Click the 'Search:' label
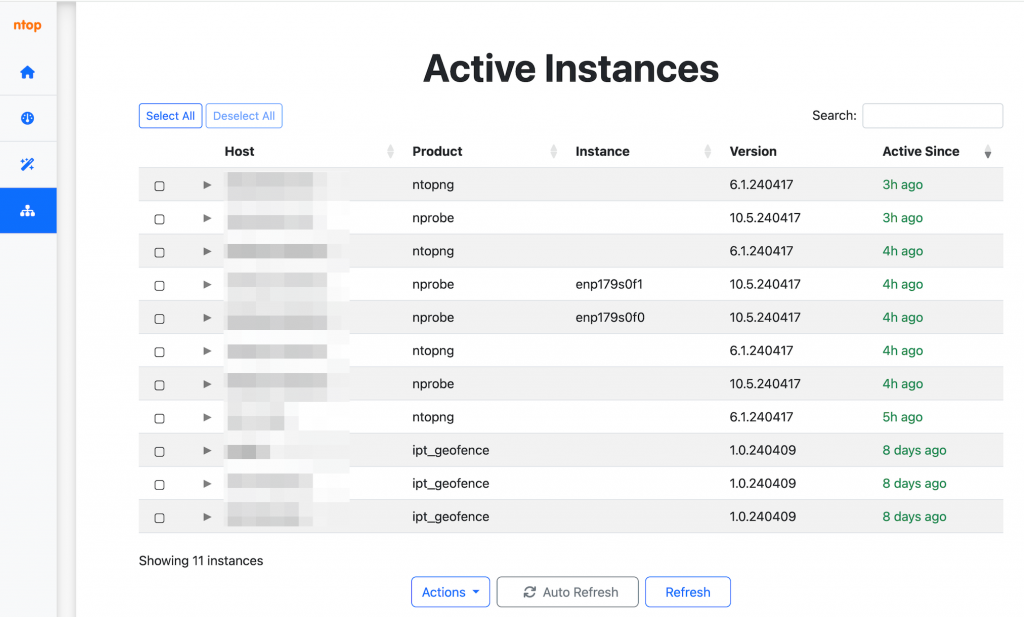 coord(834,116)
